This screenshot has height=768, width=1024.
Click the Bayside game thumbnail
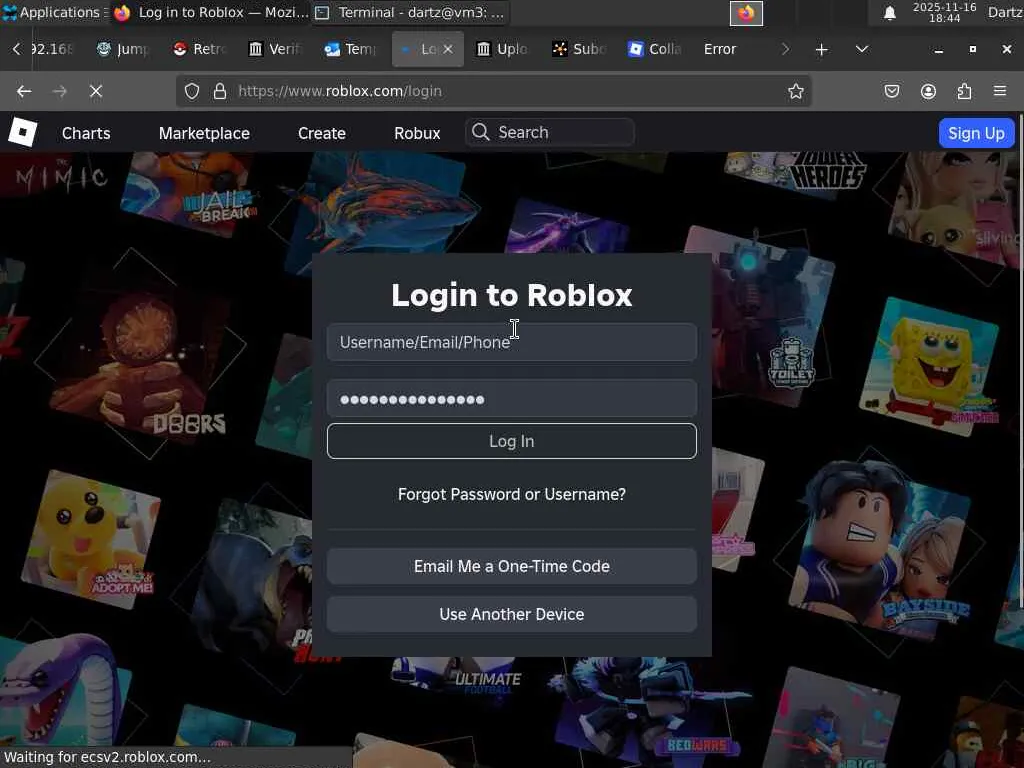[x=879, y=551]
